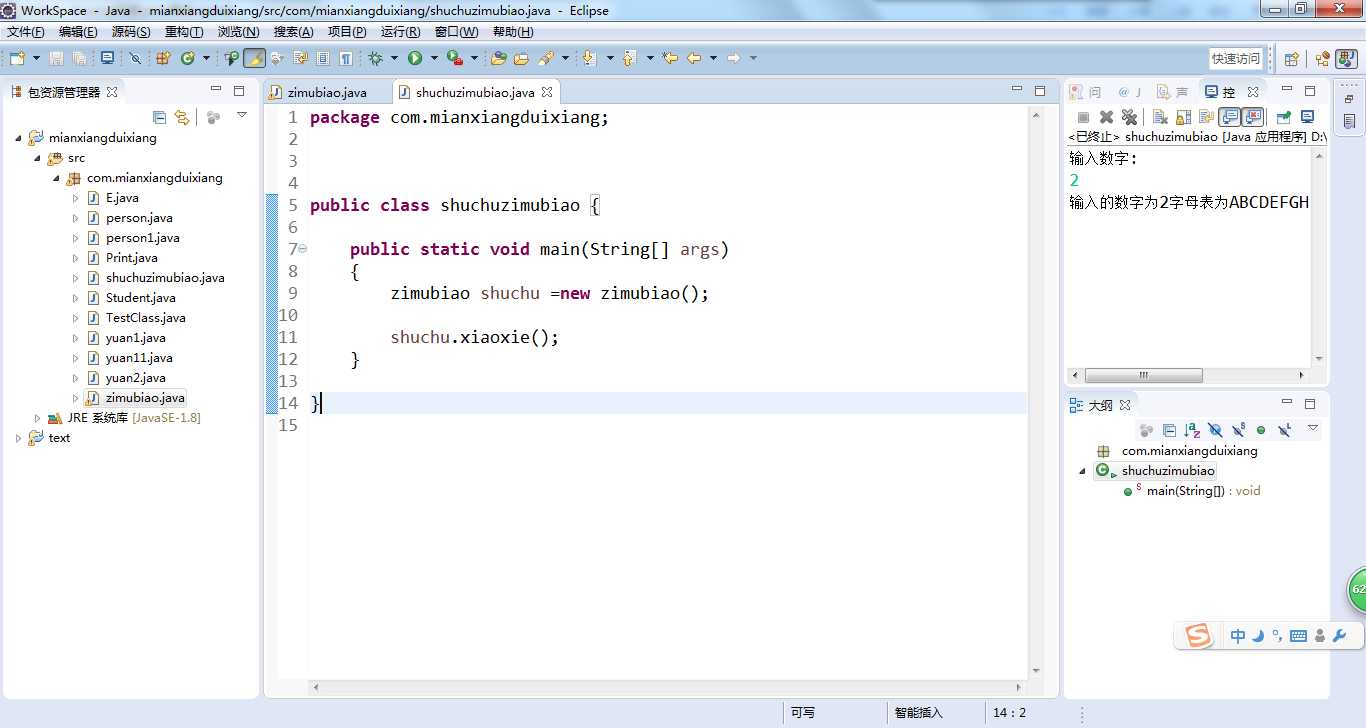
Task: Toggle Link with Editor in Package Explorer
Action: pos(182,117)
